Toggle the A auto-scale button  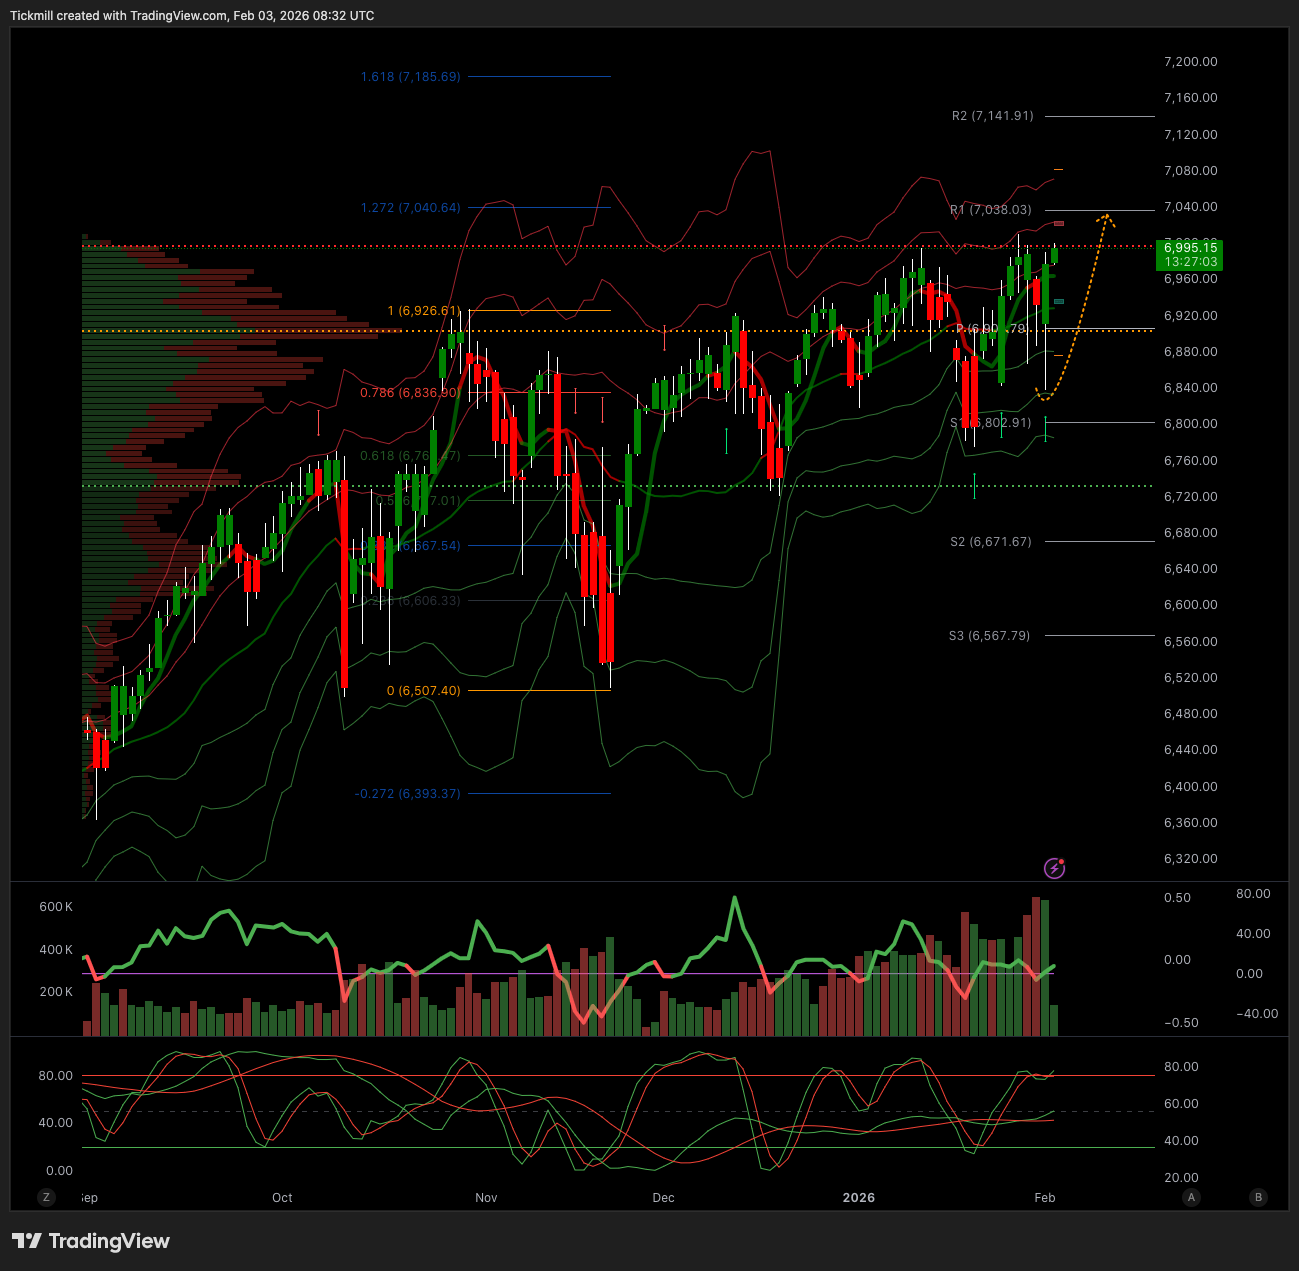tap(1190, 1197)
